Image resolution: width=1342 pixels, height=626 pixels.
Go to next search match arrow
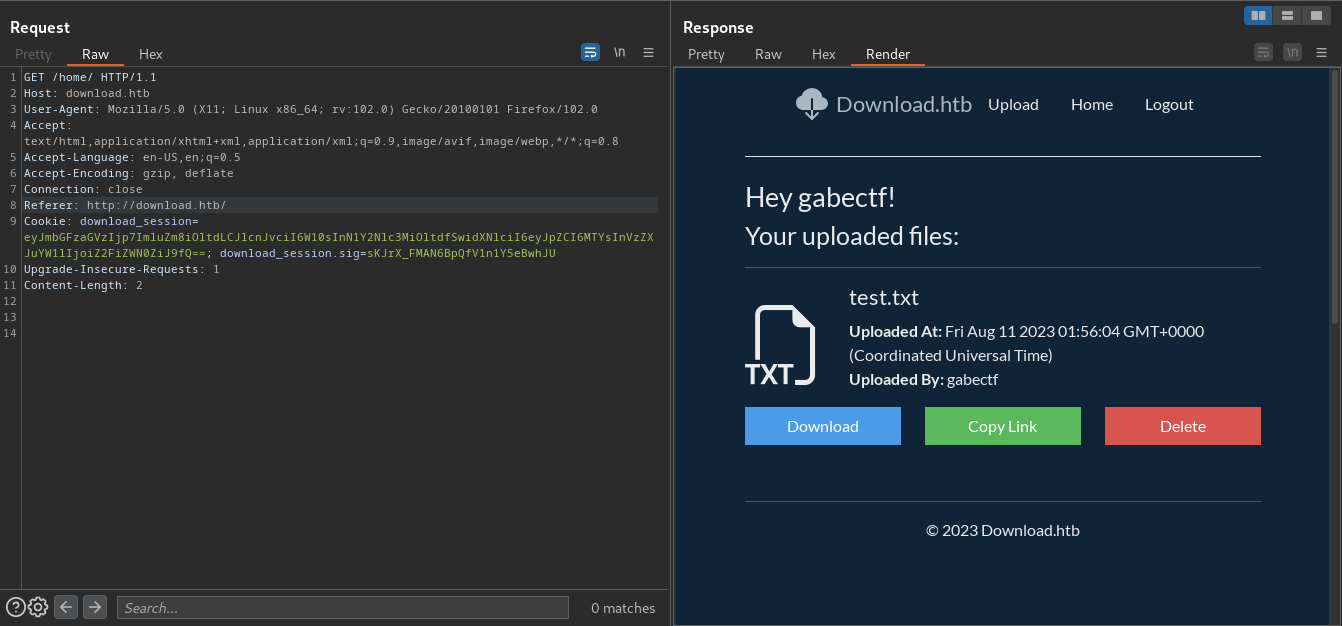(95, 606)
